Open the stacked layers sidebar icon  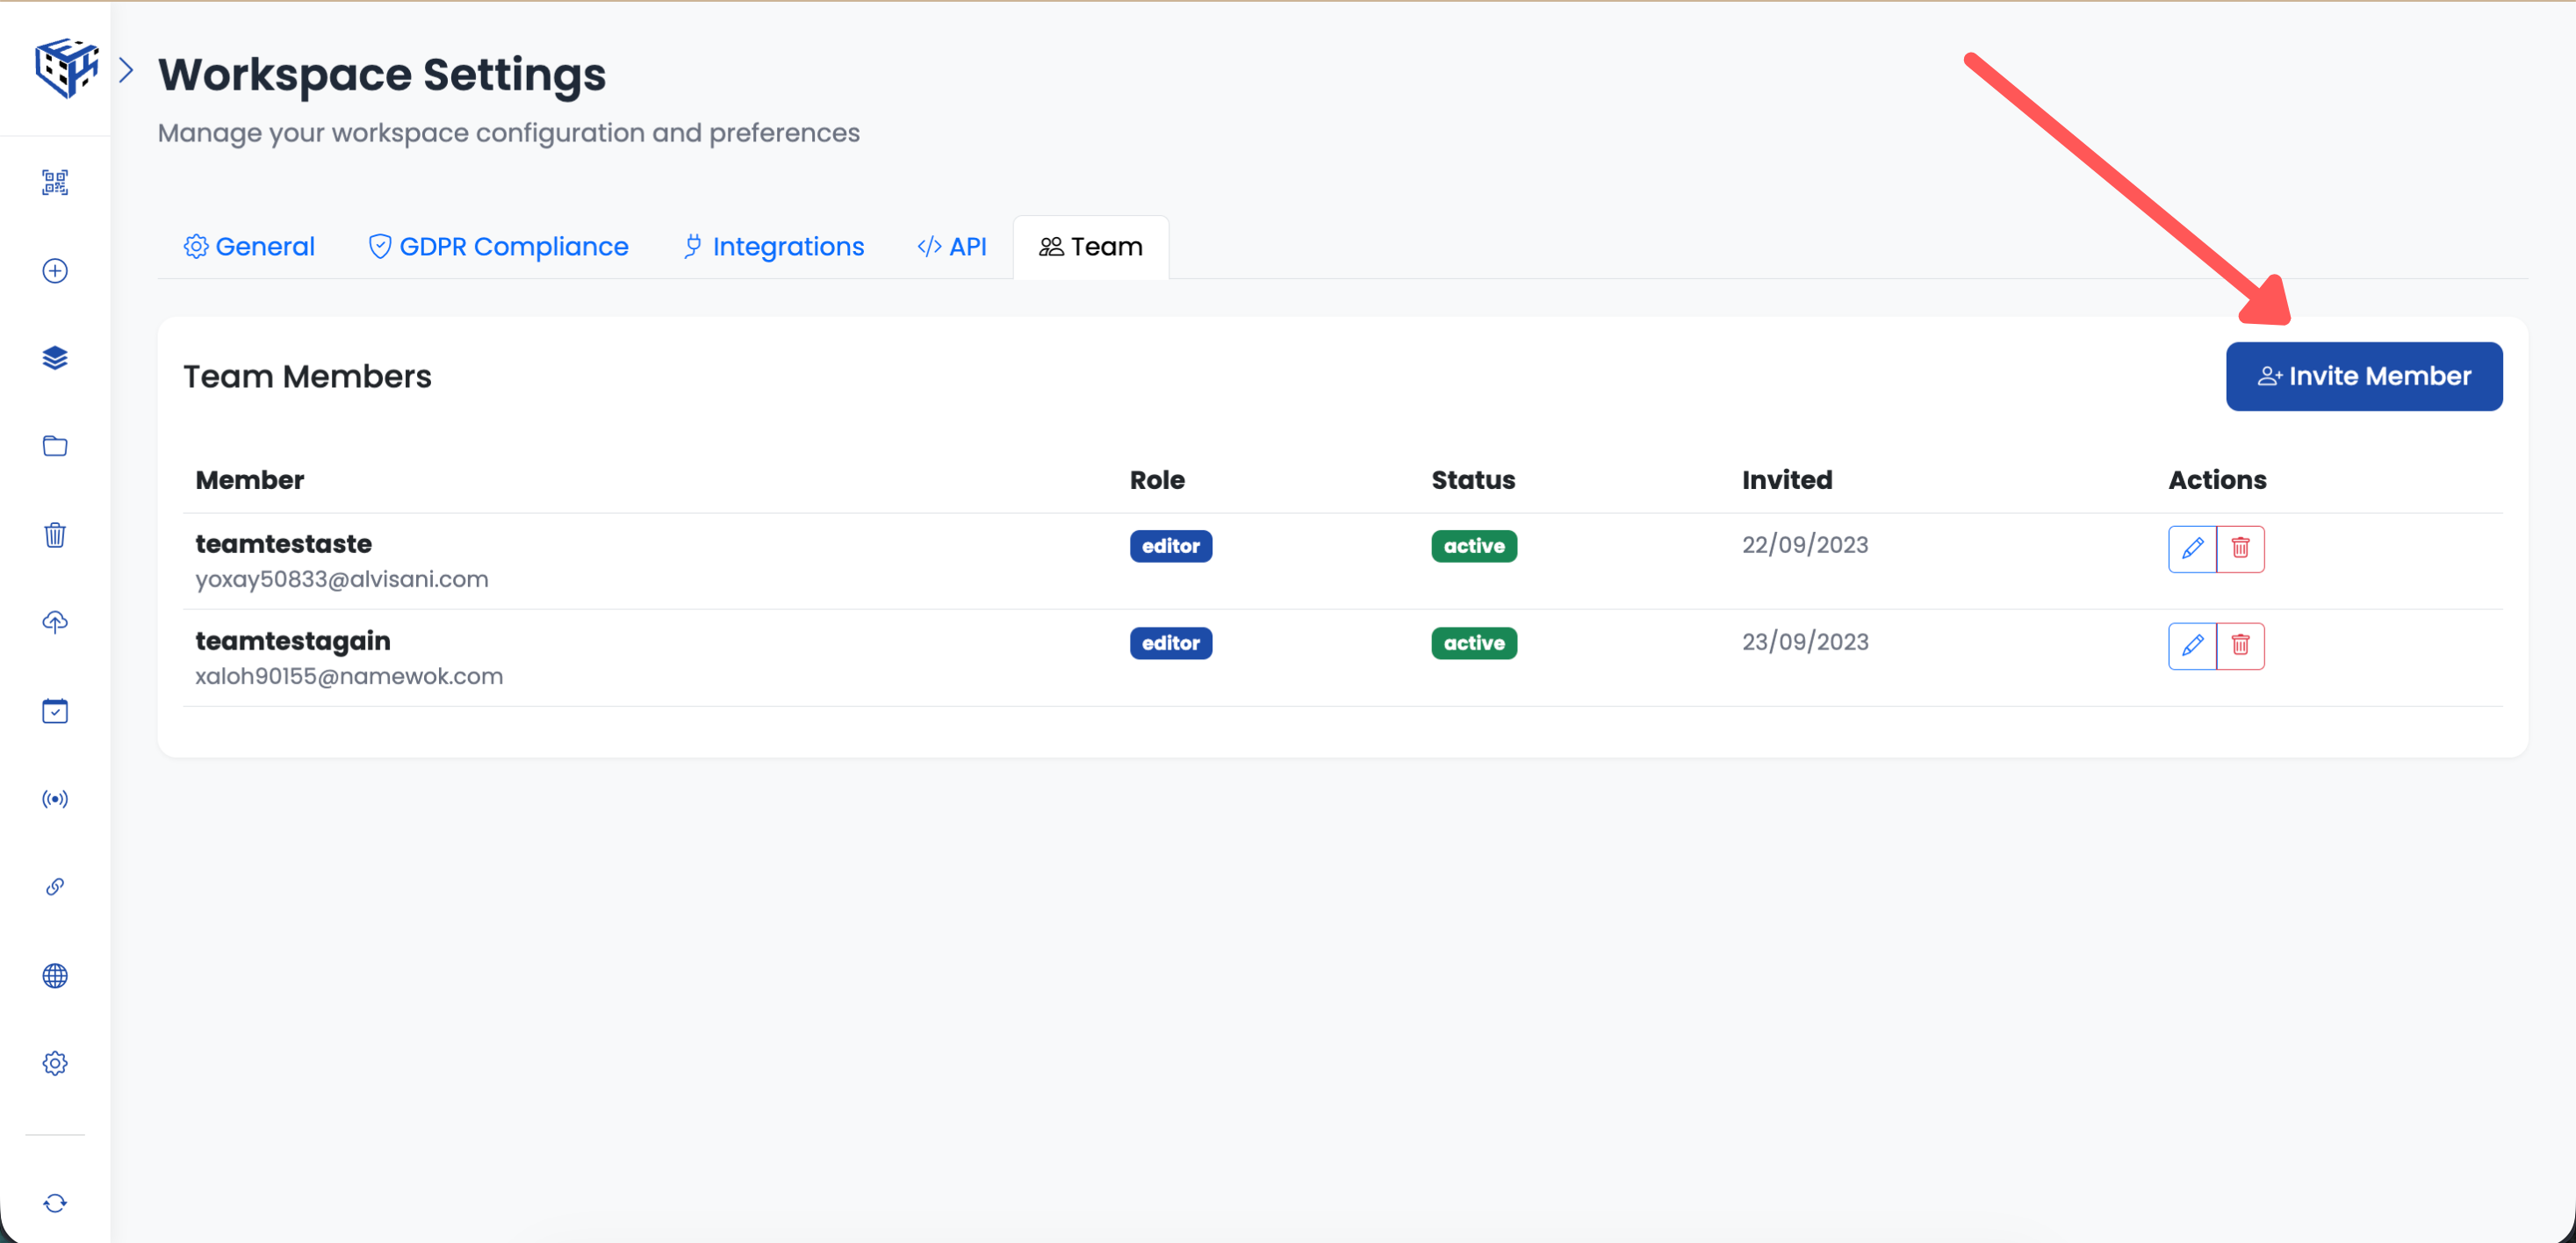coord(55,358)
